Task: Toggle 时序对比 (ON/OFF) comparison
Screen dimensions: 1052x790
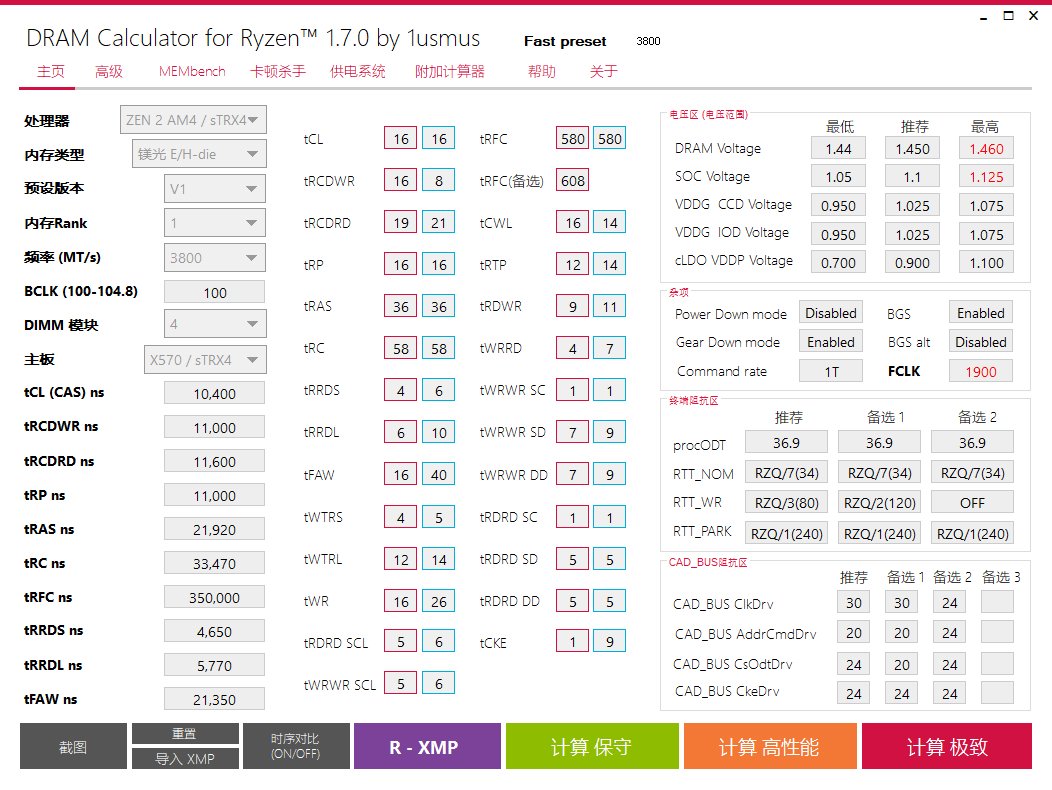Action: (296, 746)
